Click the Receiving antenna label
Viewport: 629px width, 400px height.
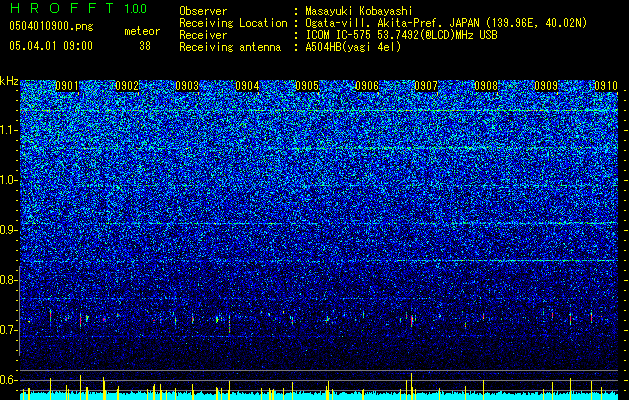(x=230, y=47)
